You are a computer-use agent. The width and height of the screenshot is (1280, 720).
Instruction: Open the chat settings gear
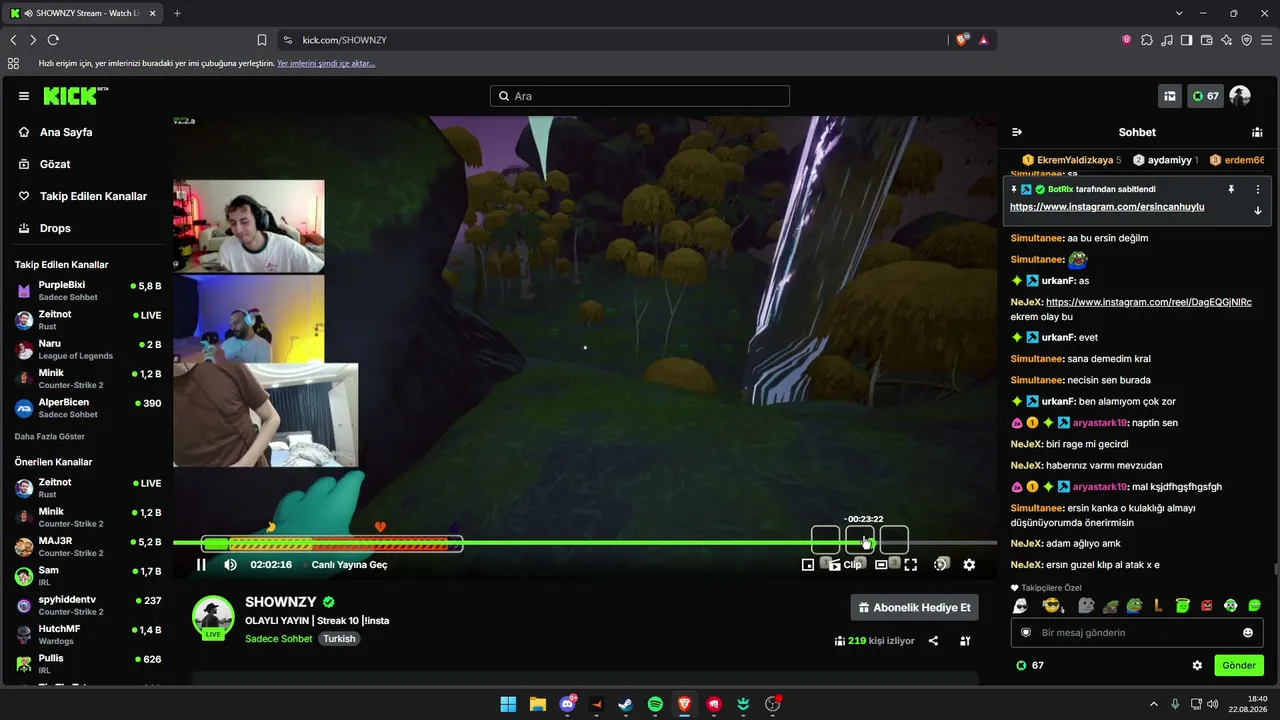coord(1197,665)
